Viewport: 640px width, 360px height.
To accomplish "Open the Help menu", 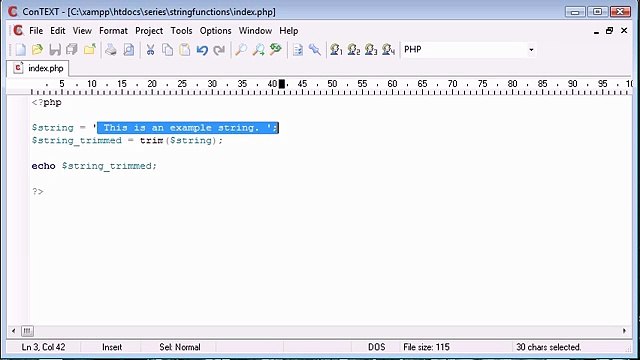I will point(289,31).
